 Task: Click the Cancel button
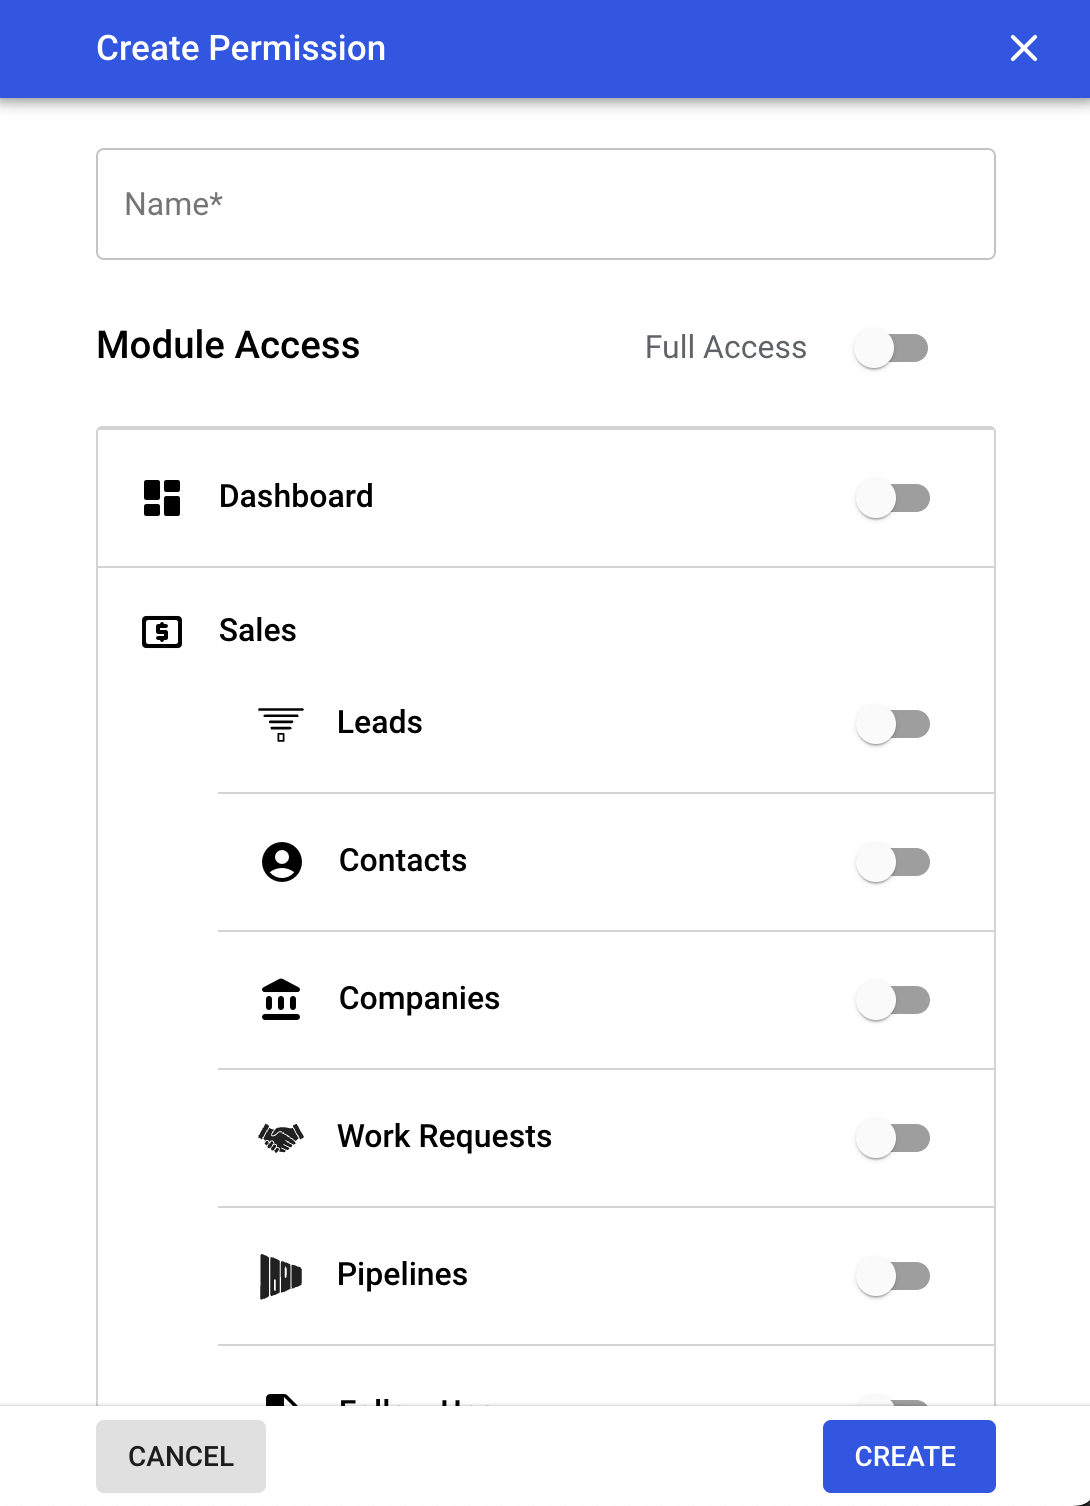click(x=181, y=1456)
